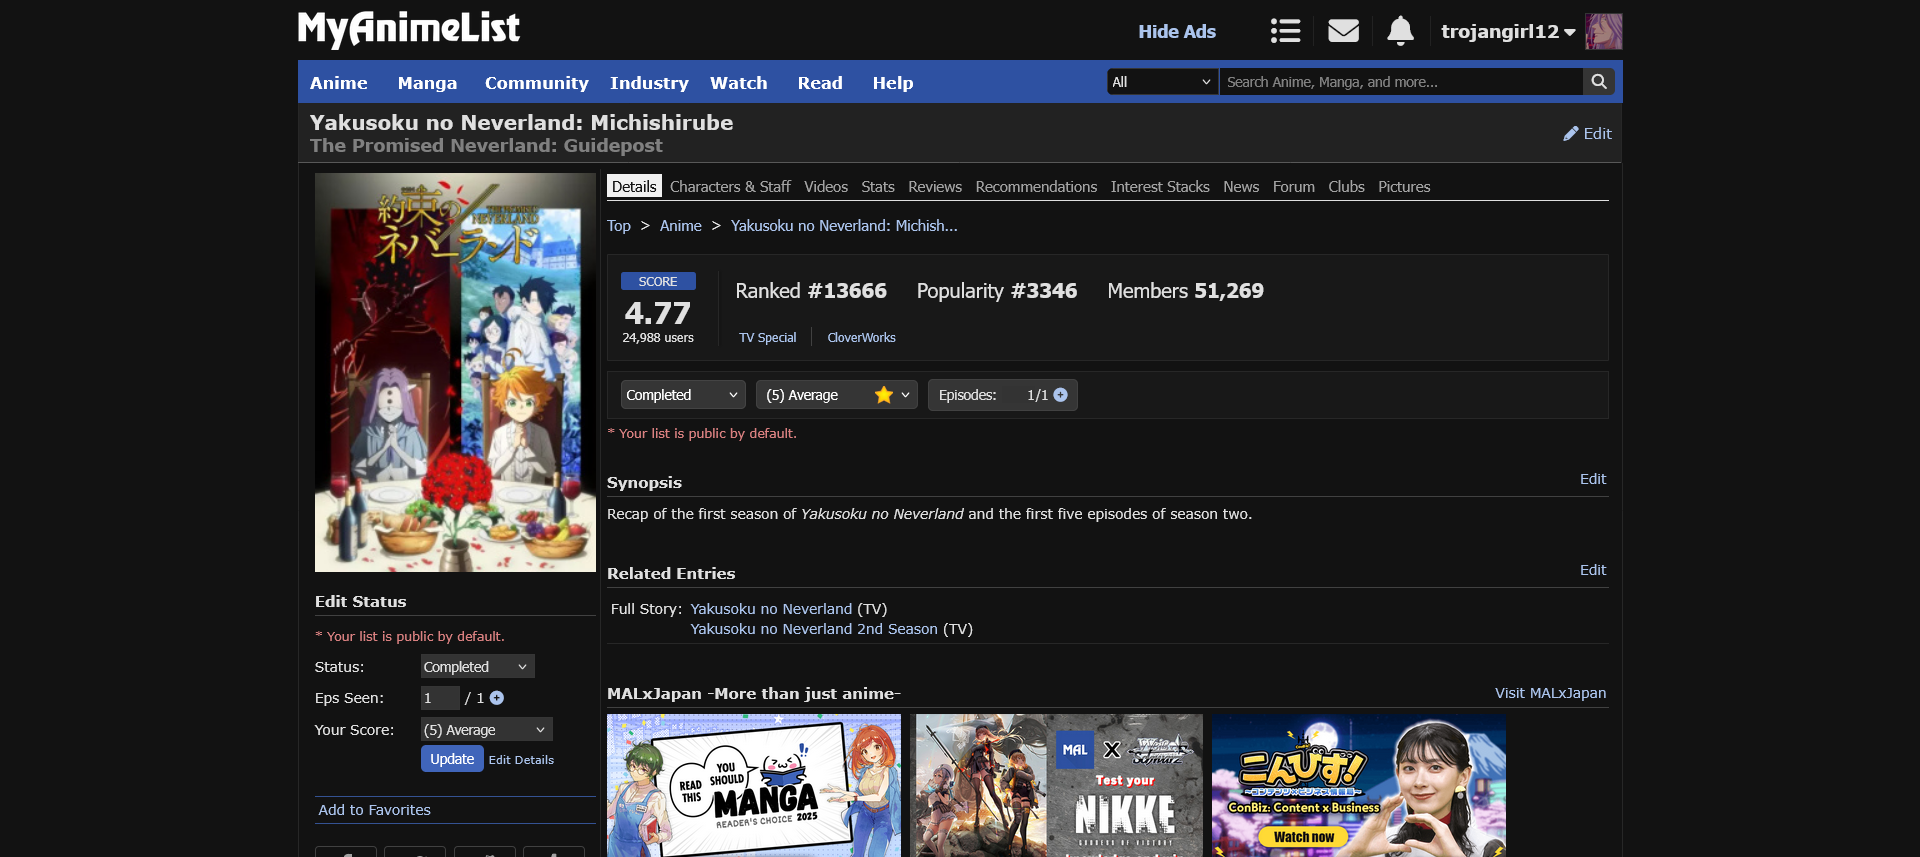Viewport: 1920px width, 857px height.
Task: Increment episodes with plus icon in score bar
Action: pyautogui.click(x=1060, y=395)
